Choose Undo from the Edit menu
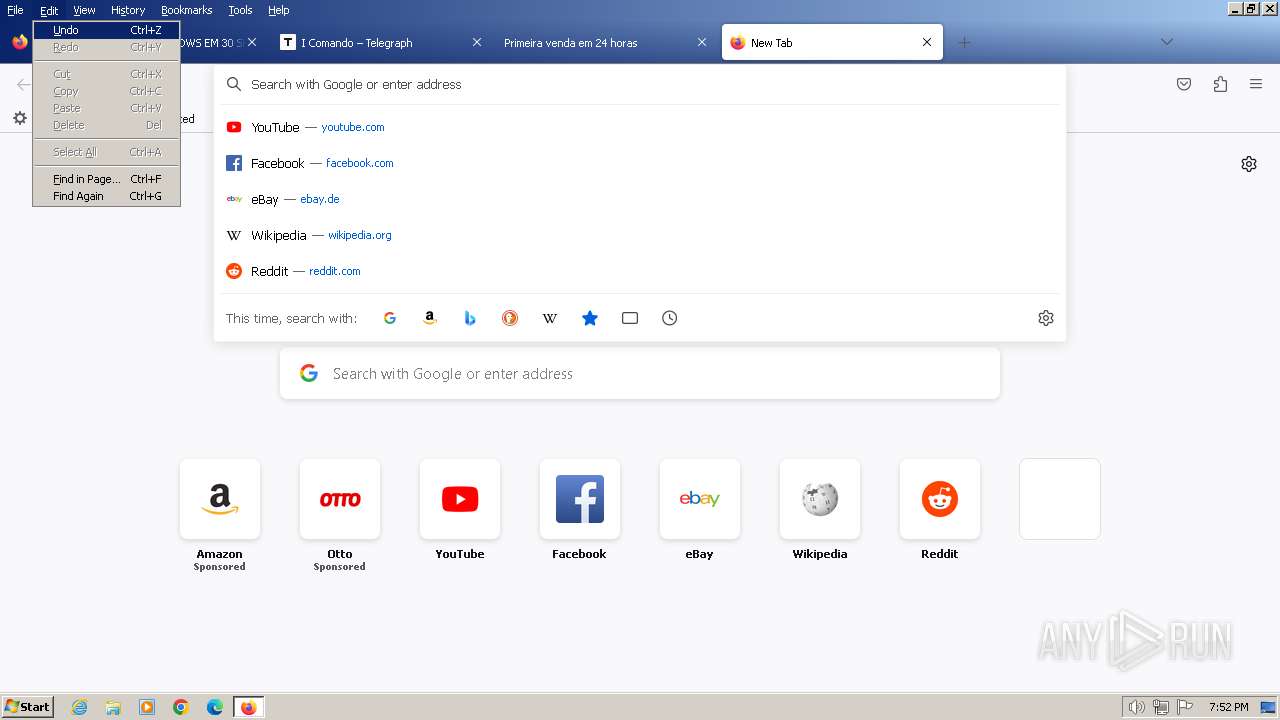1280x720 pixels. [x=106, y=30]
